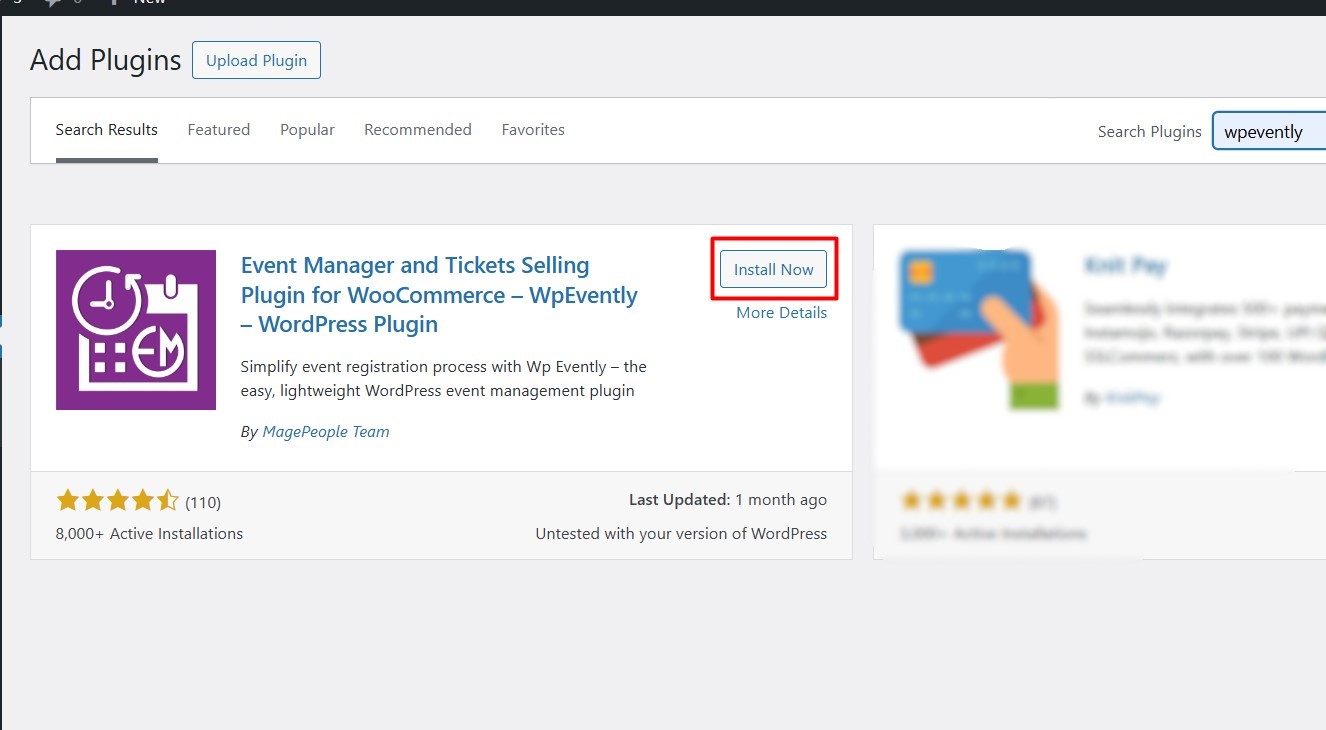Click the Simplify event registration description text
The image size is (1326, 730).
pyautogui.click(x=444, y=378)
